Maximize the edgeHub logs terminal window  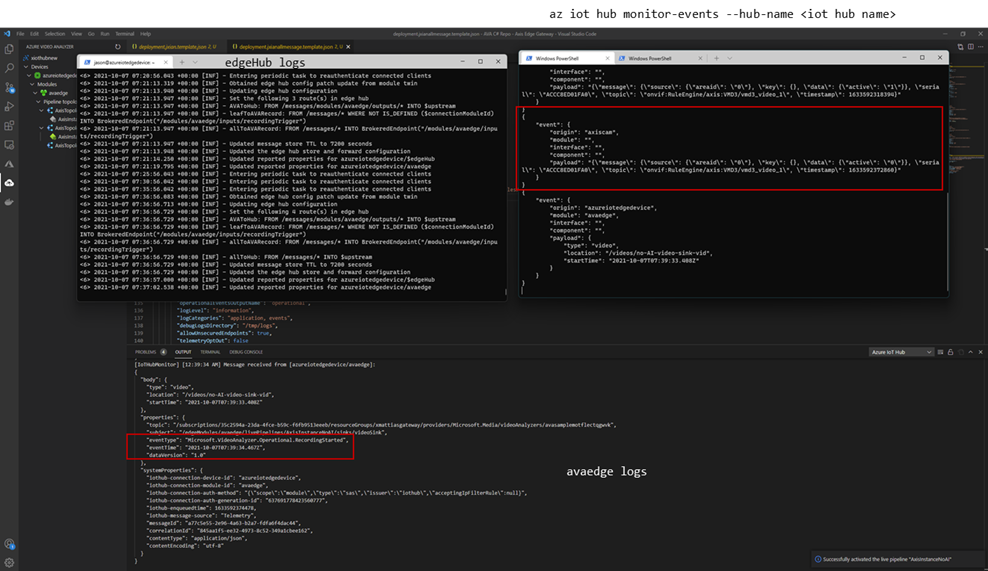pyautogui.click(x=480, y=61)
